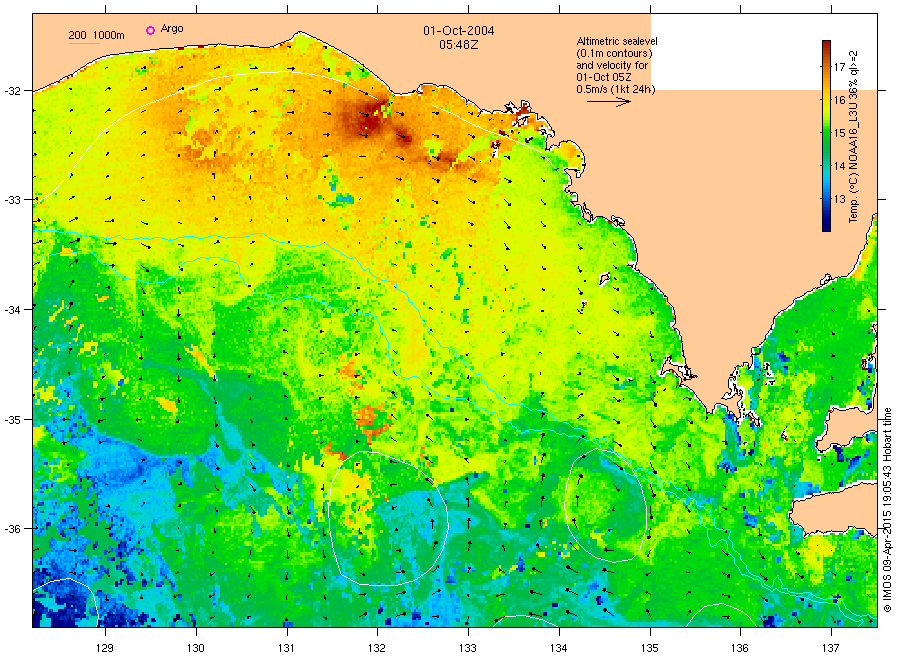Click latitude axis label '-34'
This screenshot has height=660, width=900.
pyautogui.click(x=13, y=310)
